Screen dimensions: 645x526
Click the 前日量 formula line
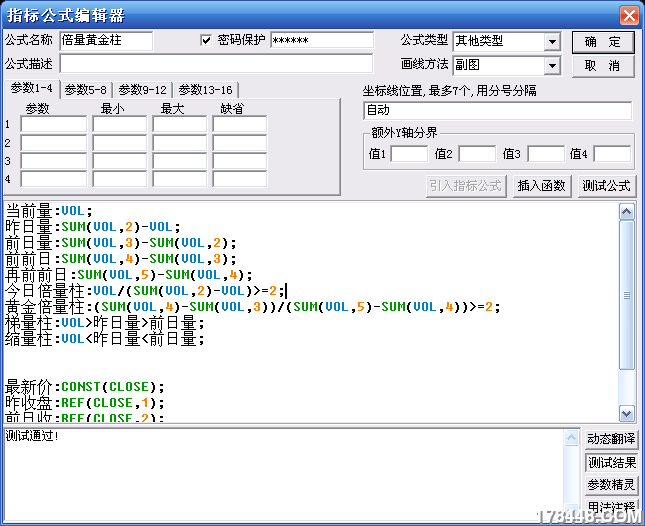(121, 243)
